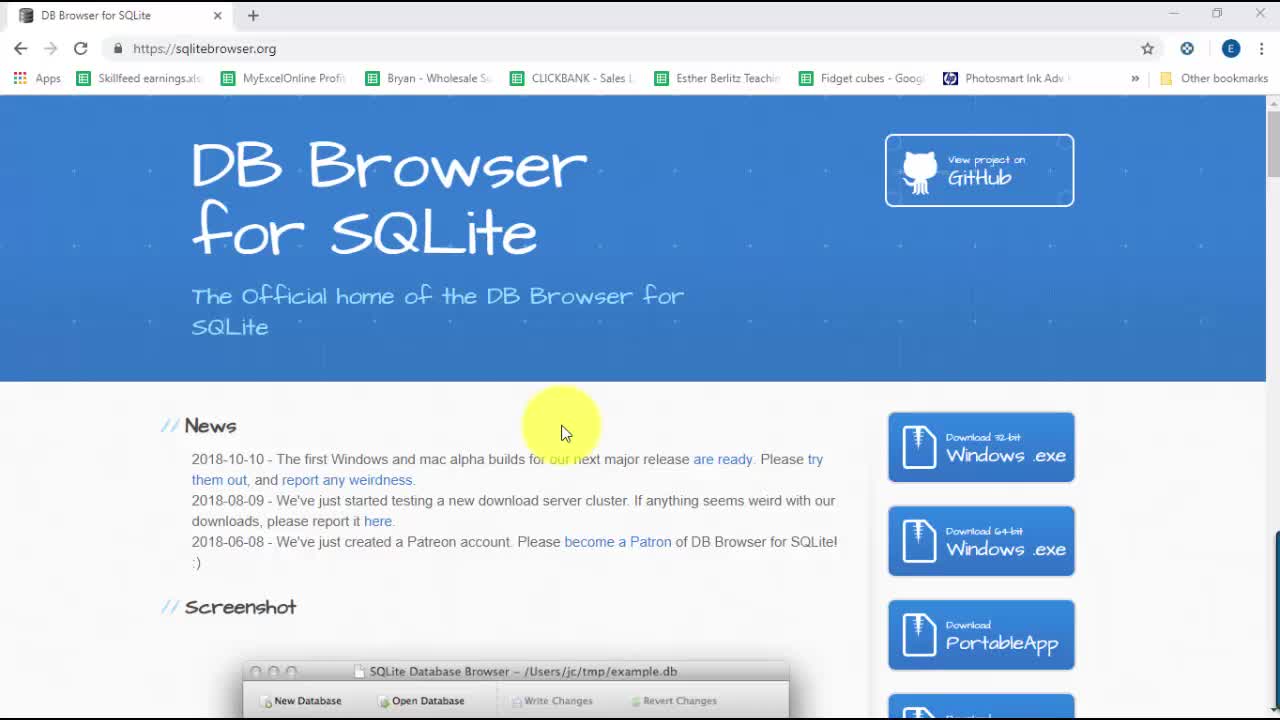The height and width of the screenshot is (720, 1280).
Task: Follow the 'become a Patron' link
Action: [617, 542]
